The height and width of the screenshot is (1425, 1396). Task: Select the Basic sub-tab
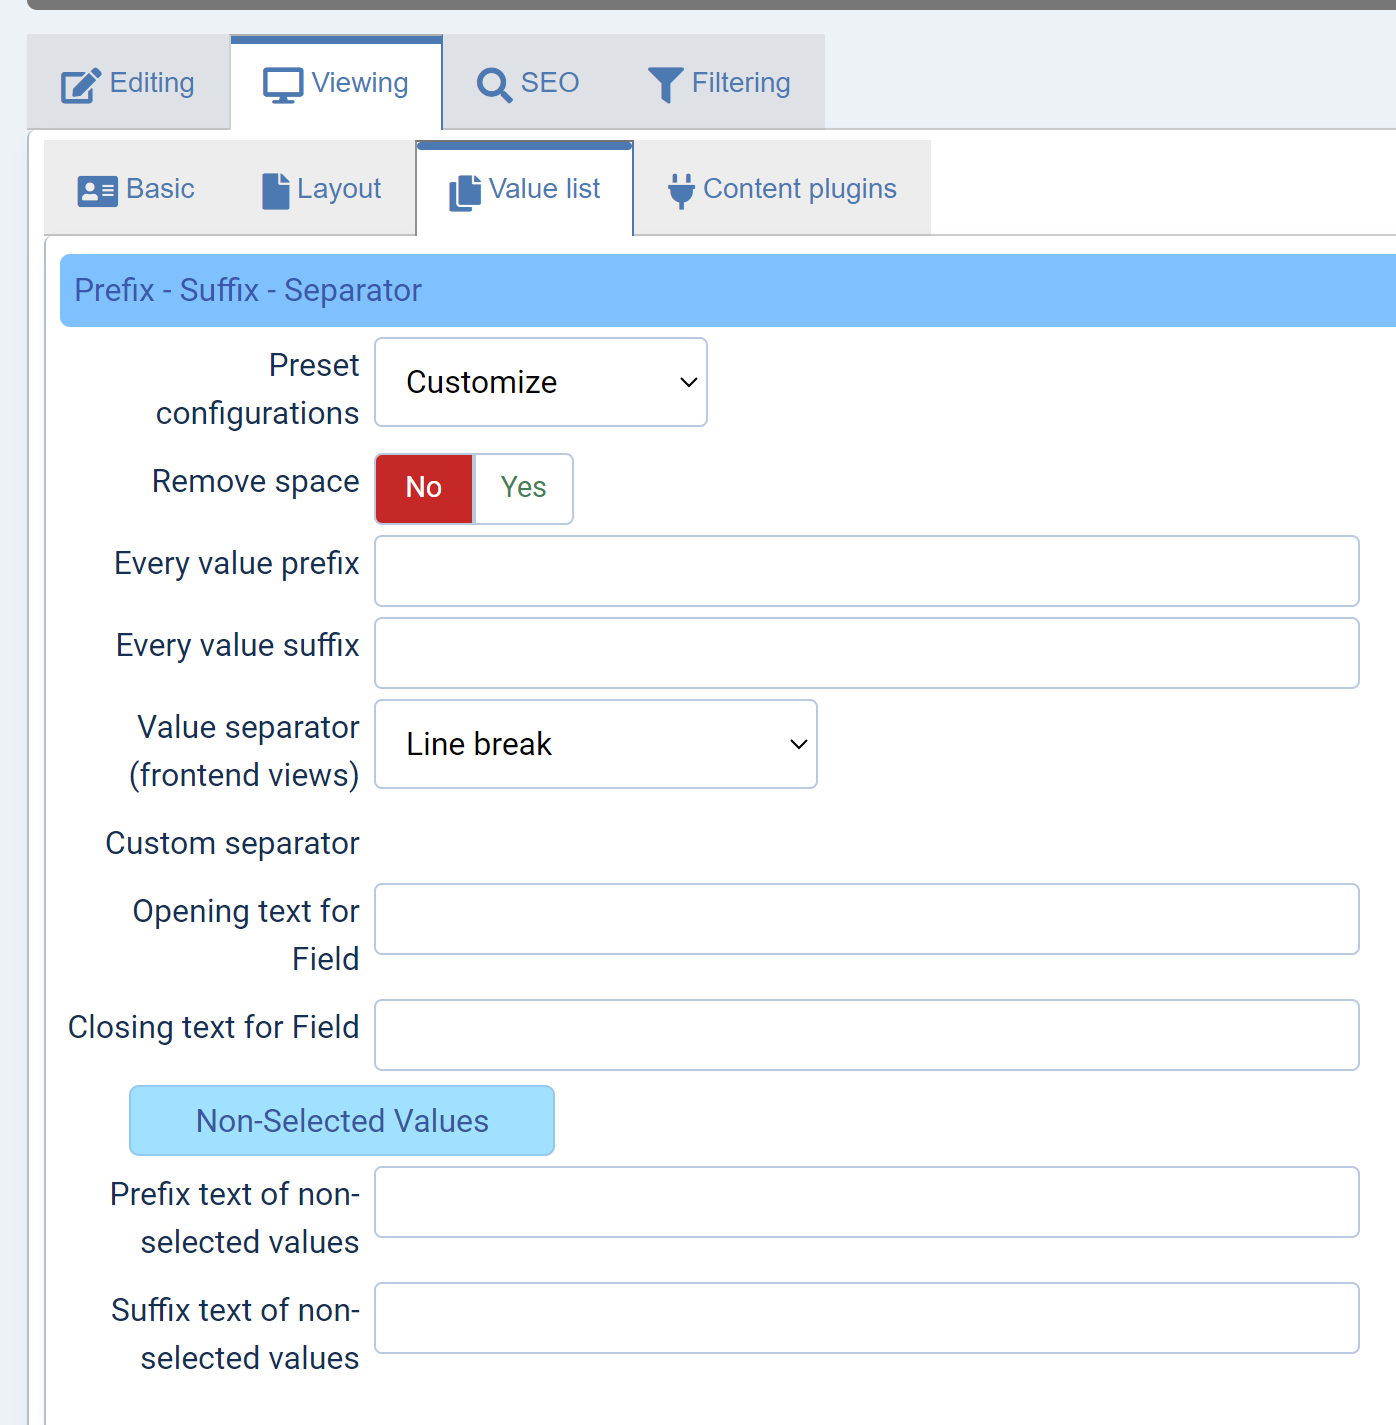[136, 189]
